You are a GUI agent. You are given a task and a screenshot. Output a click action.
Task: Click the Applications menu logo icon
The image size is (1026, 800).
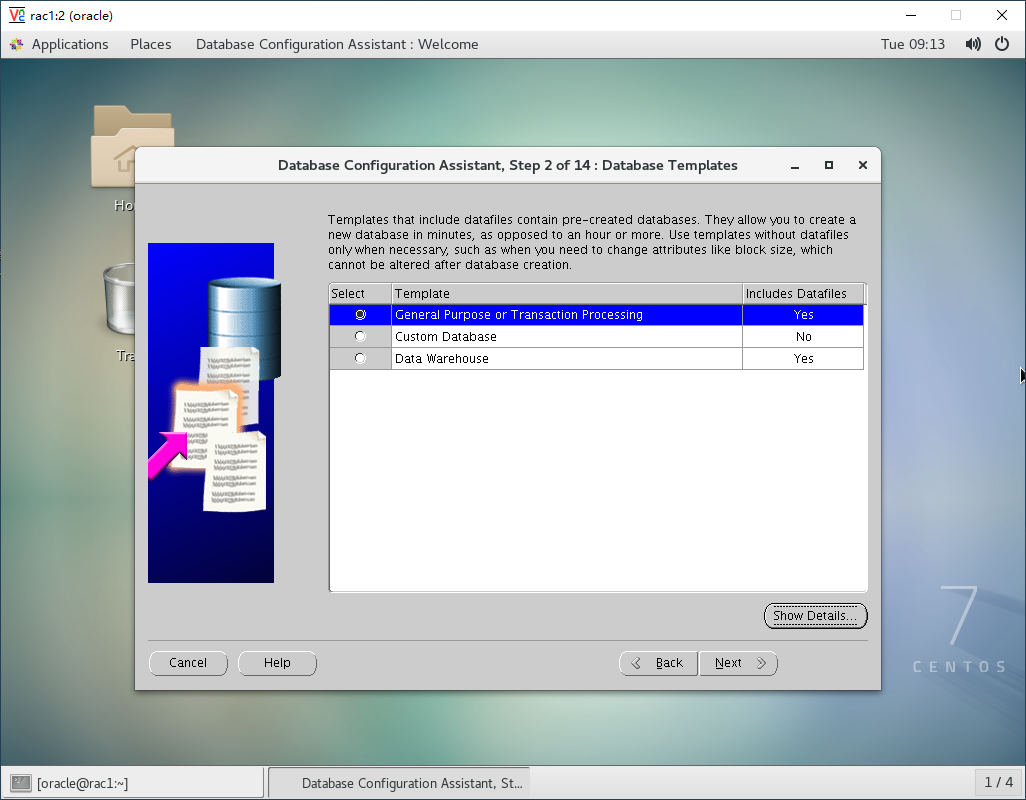16,44
